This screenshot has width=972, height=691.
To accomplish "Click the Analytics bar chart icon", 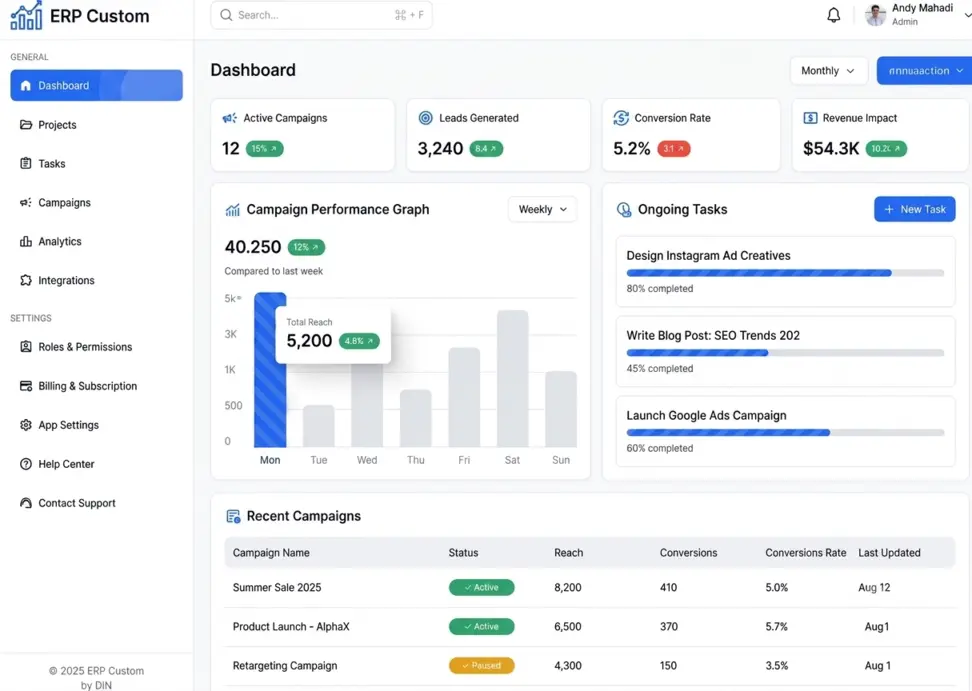I will [25, 242].
